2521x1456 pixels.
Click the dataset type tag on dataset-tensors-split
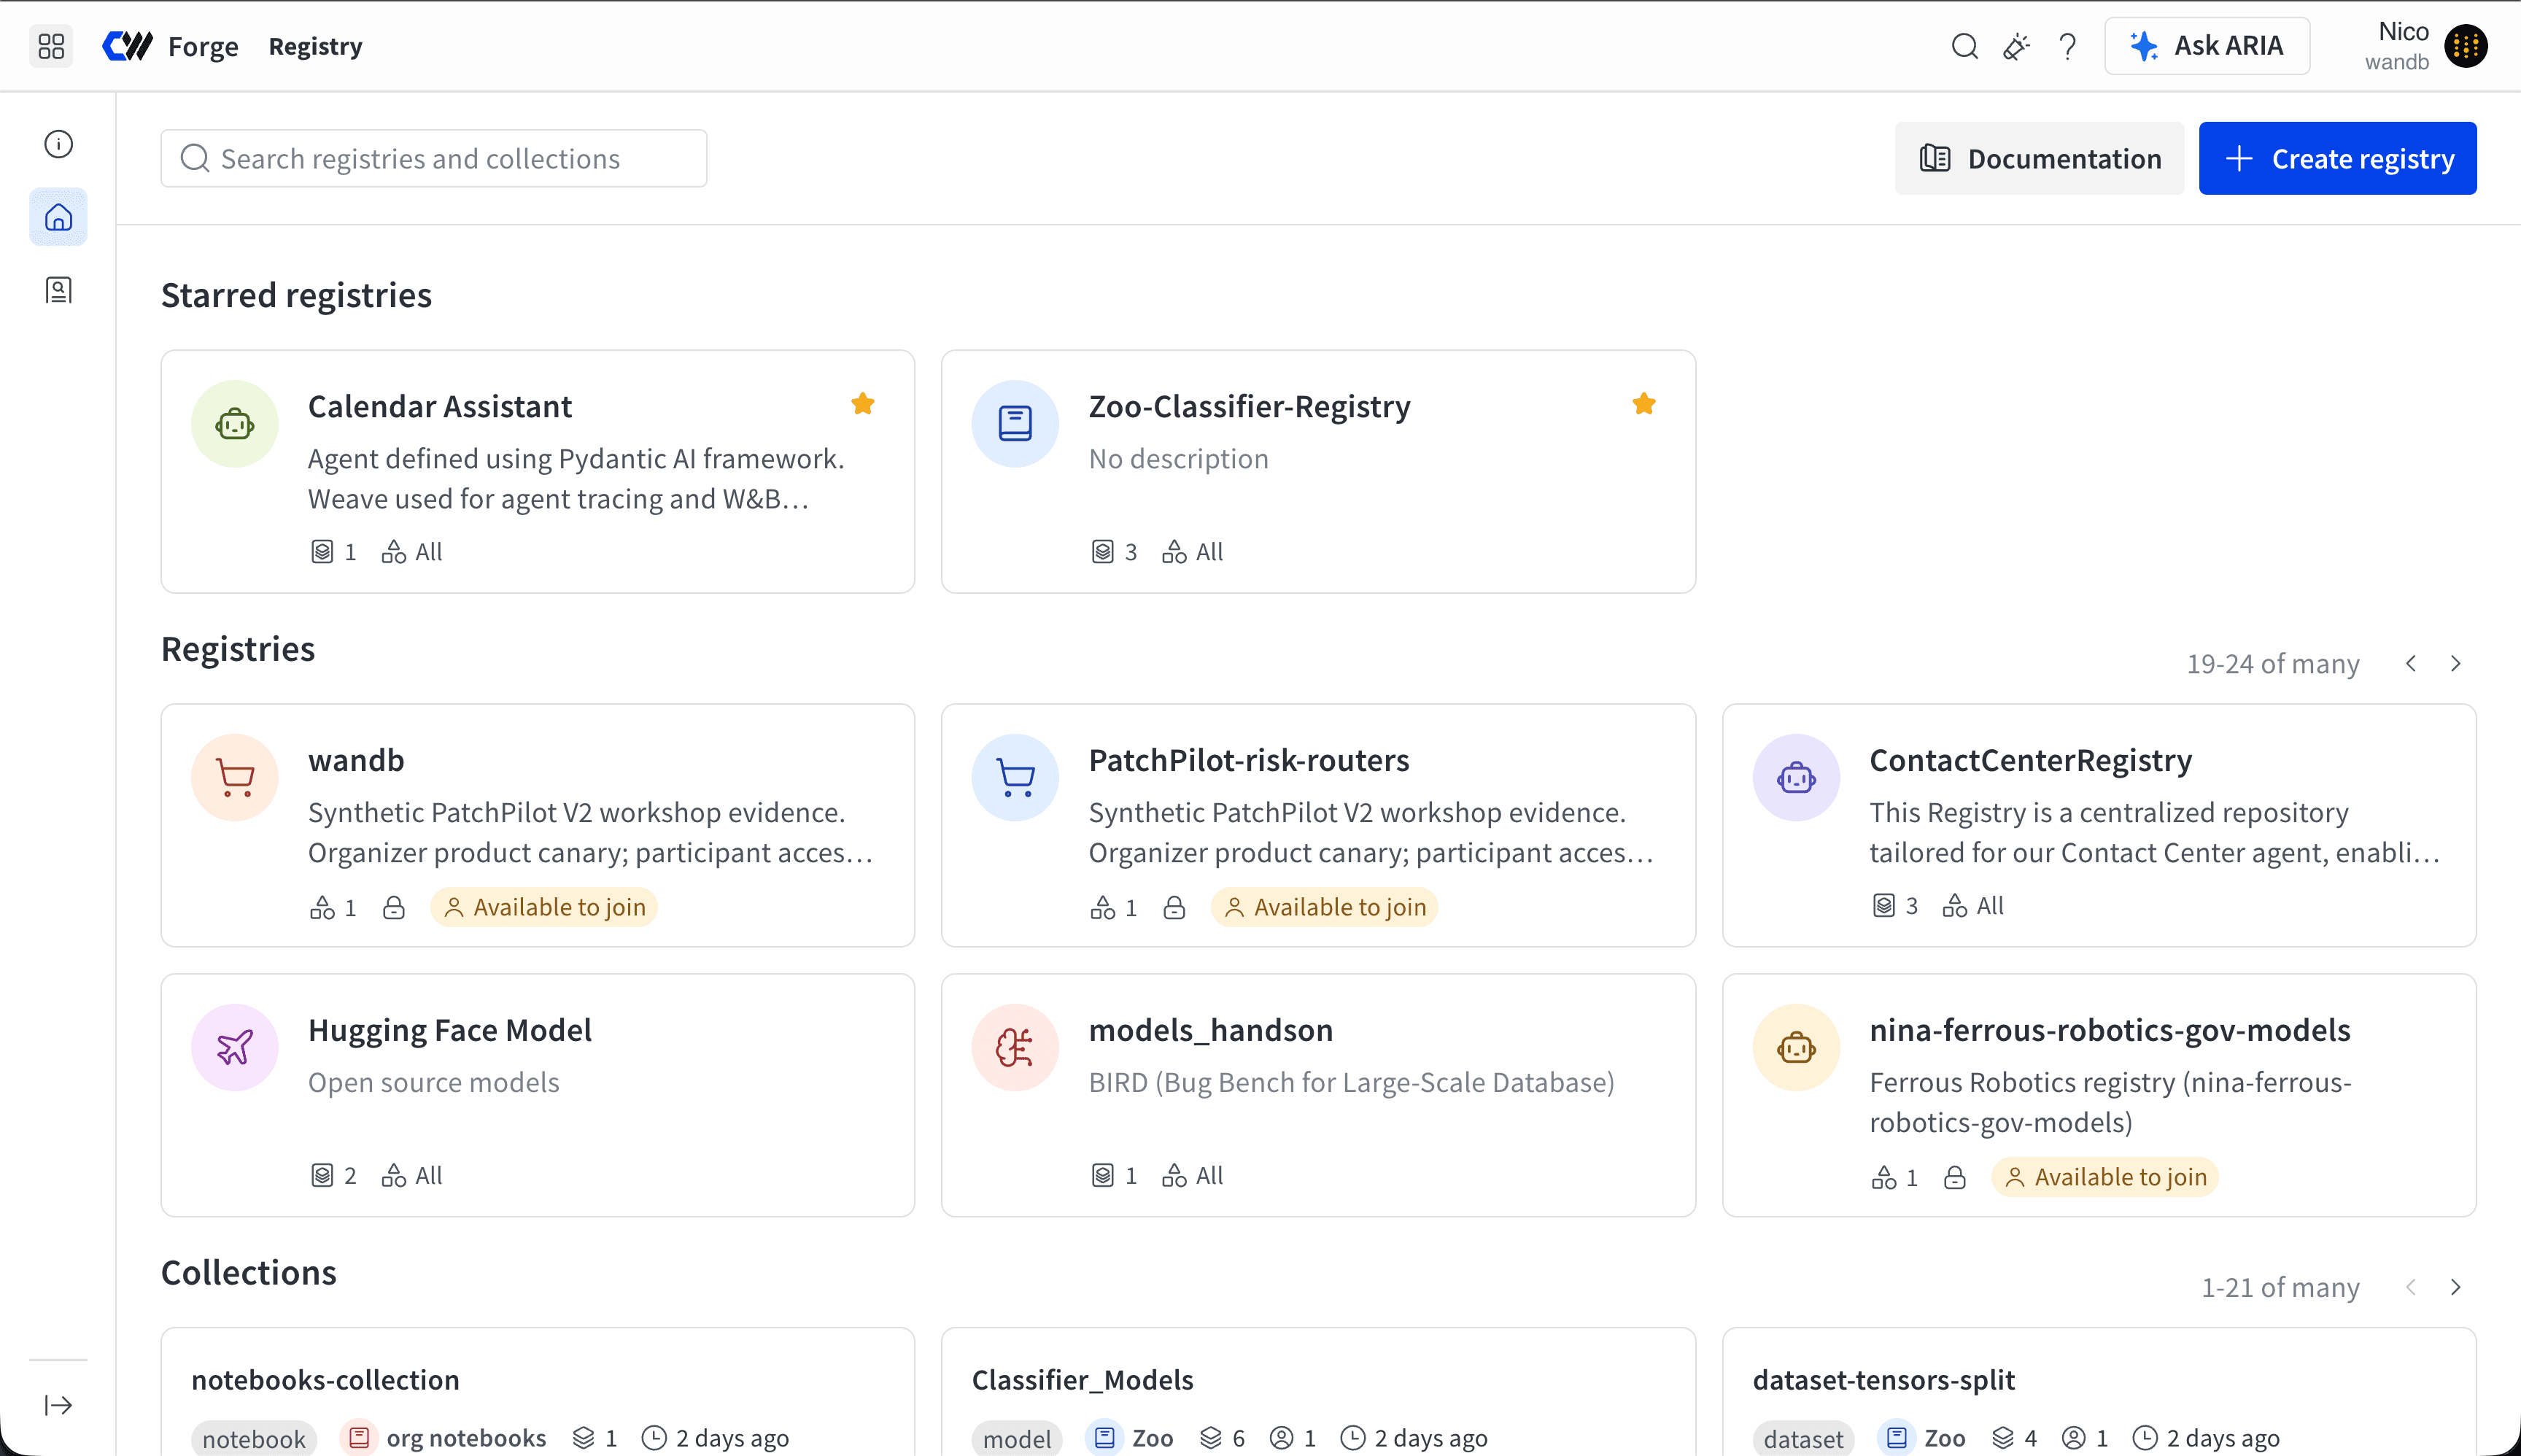pos(1803,1439)
